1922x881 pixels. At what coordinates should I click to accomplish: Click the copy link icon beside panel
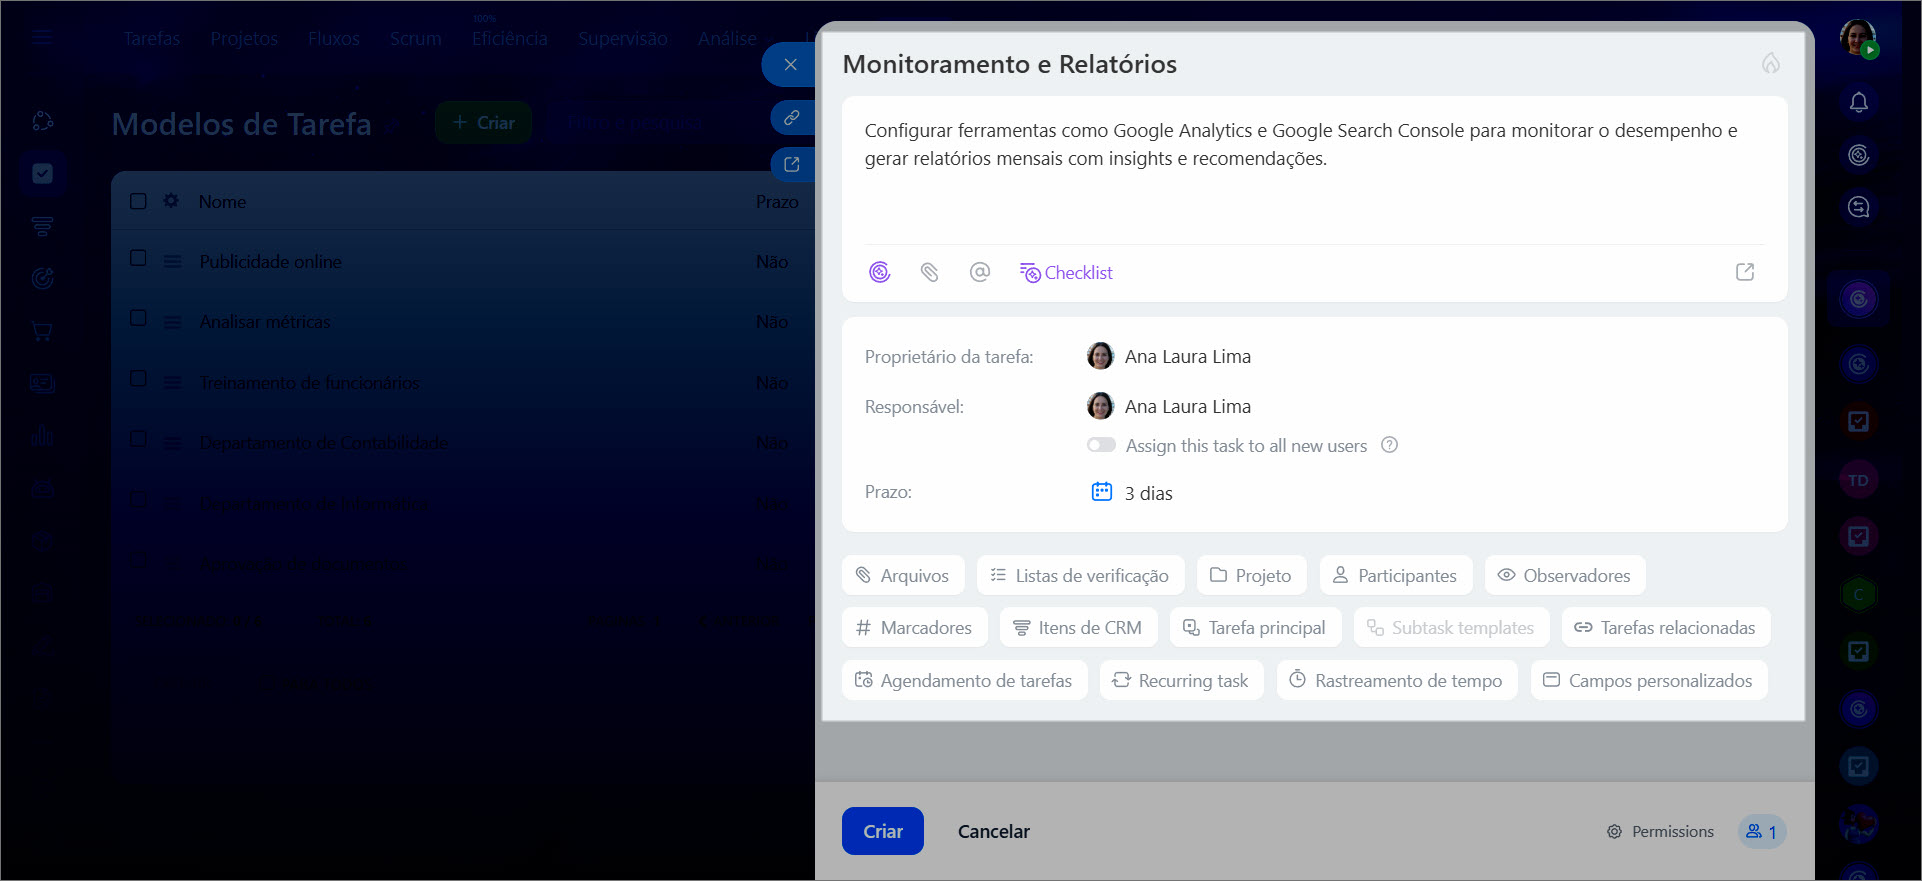tap(791, 117)
